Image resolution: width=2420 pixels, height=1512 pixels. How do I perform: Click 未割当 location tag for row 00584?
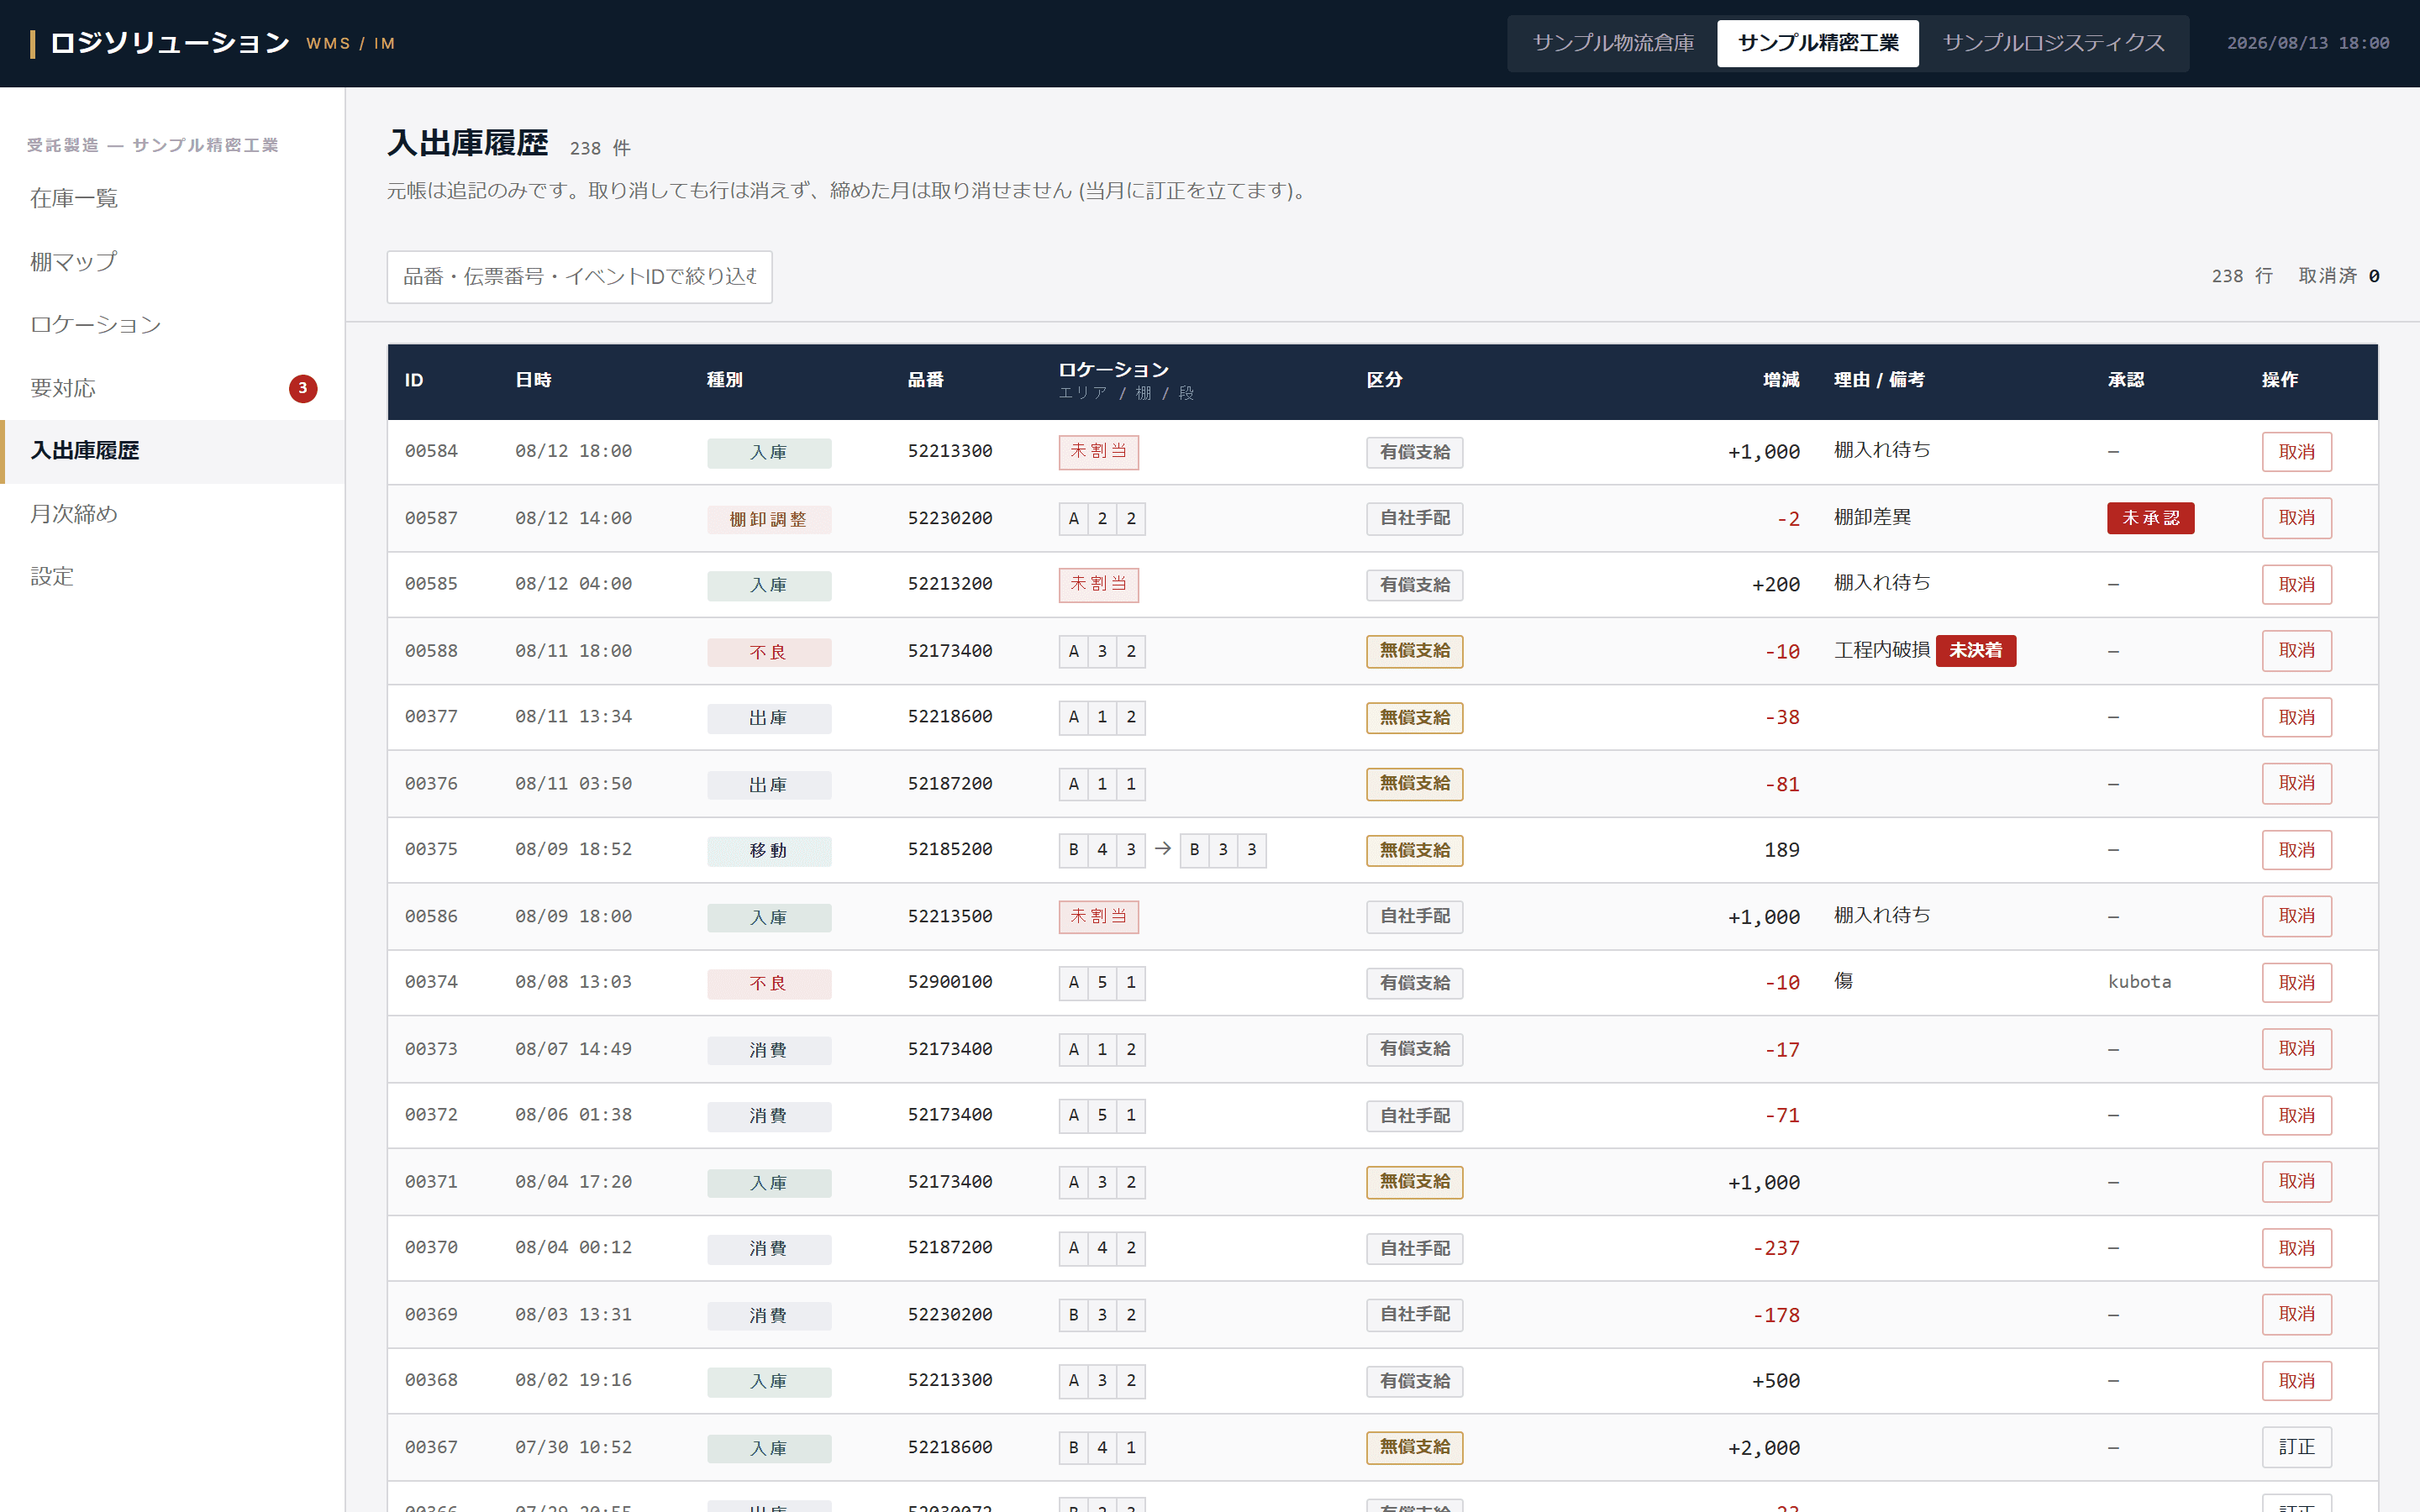pos(1098,452)
